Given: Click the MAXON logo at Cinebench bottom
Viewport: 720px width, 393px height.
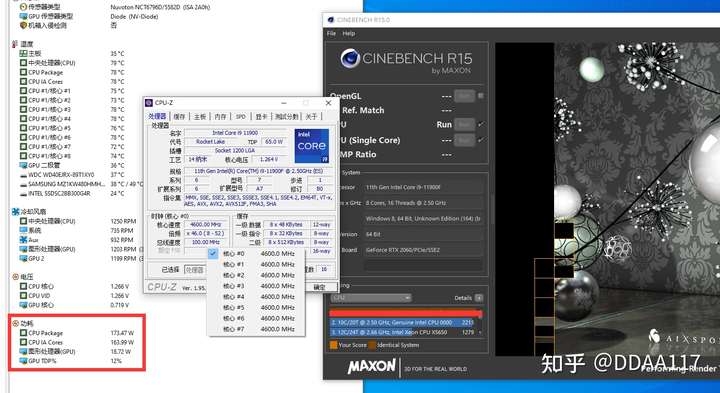Looking at the screenshot, I should [x=371, y=366].
